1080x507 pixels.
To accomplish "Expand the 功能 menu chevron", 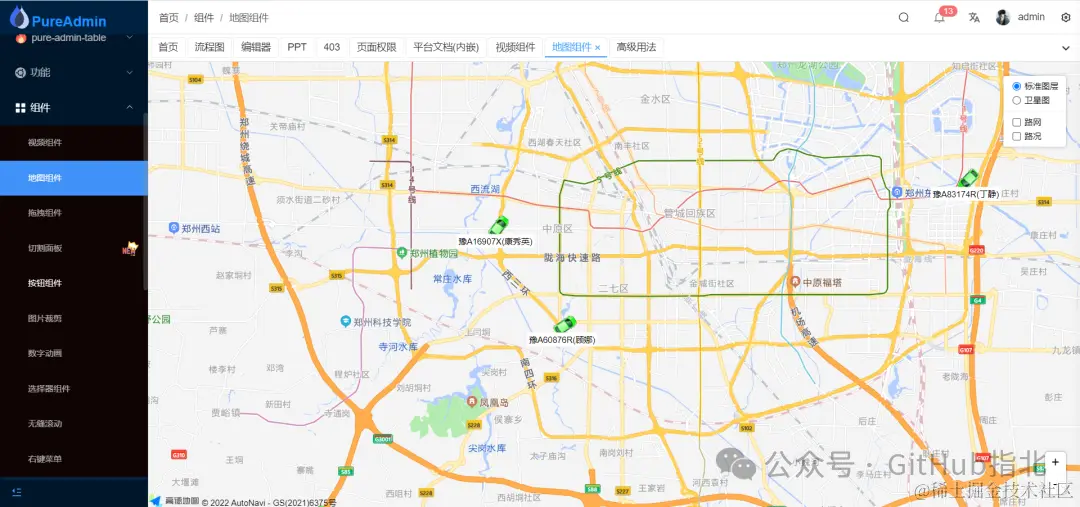I will (x=129, y=72).
